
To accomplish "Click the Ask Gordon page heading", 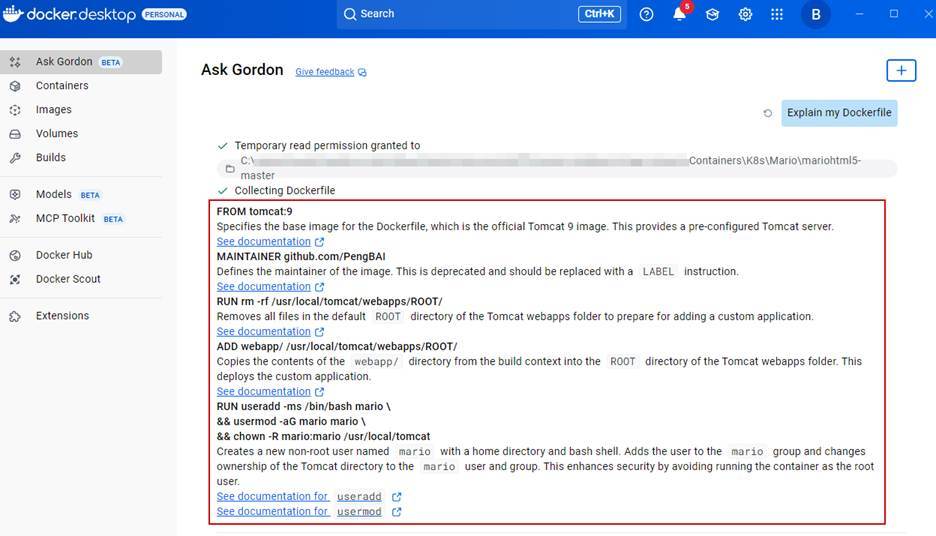I will pos(242,70).
